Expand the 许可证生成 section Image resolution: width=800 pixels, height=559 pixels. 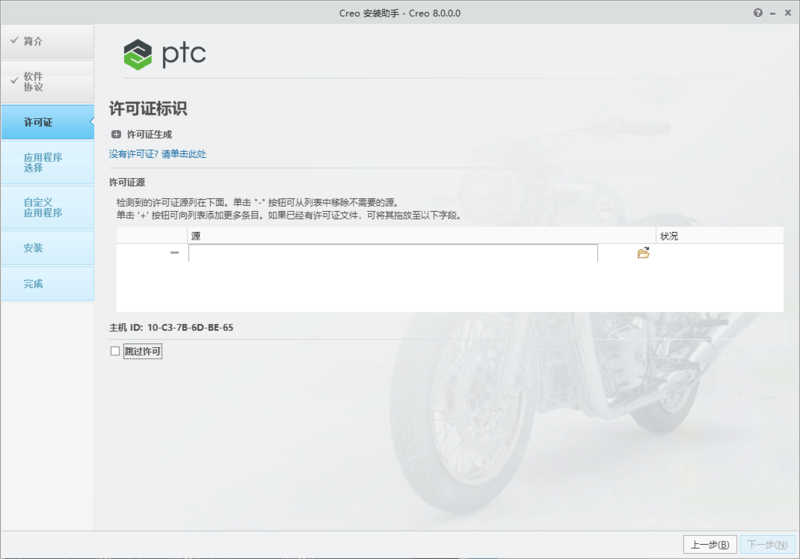click(x=116, y=134)
